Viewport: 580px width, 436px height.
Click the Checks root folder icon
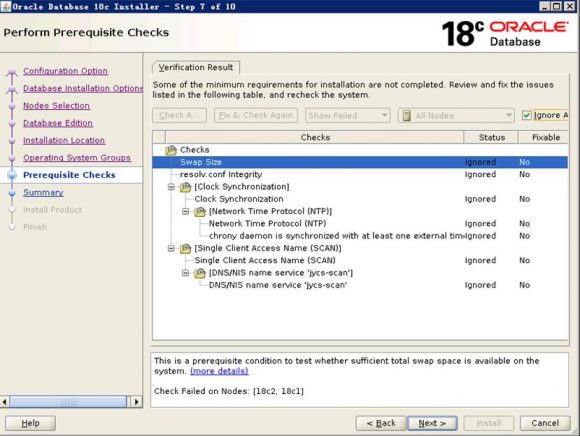point(171,150)
